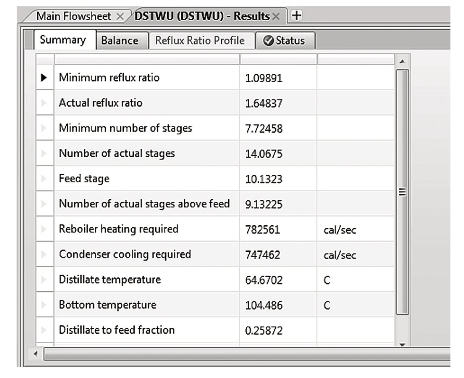Click the cal/sec unit for Condenser cooling
This screenshot has width=464, height=378.
click(x=340, y=255)
